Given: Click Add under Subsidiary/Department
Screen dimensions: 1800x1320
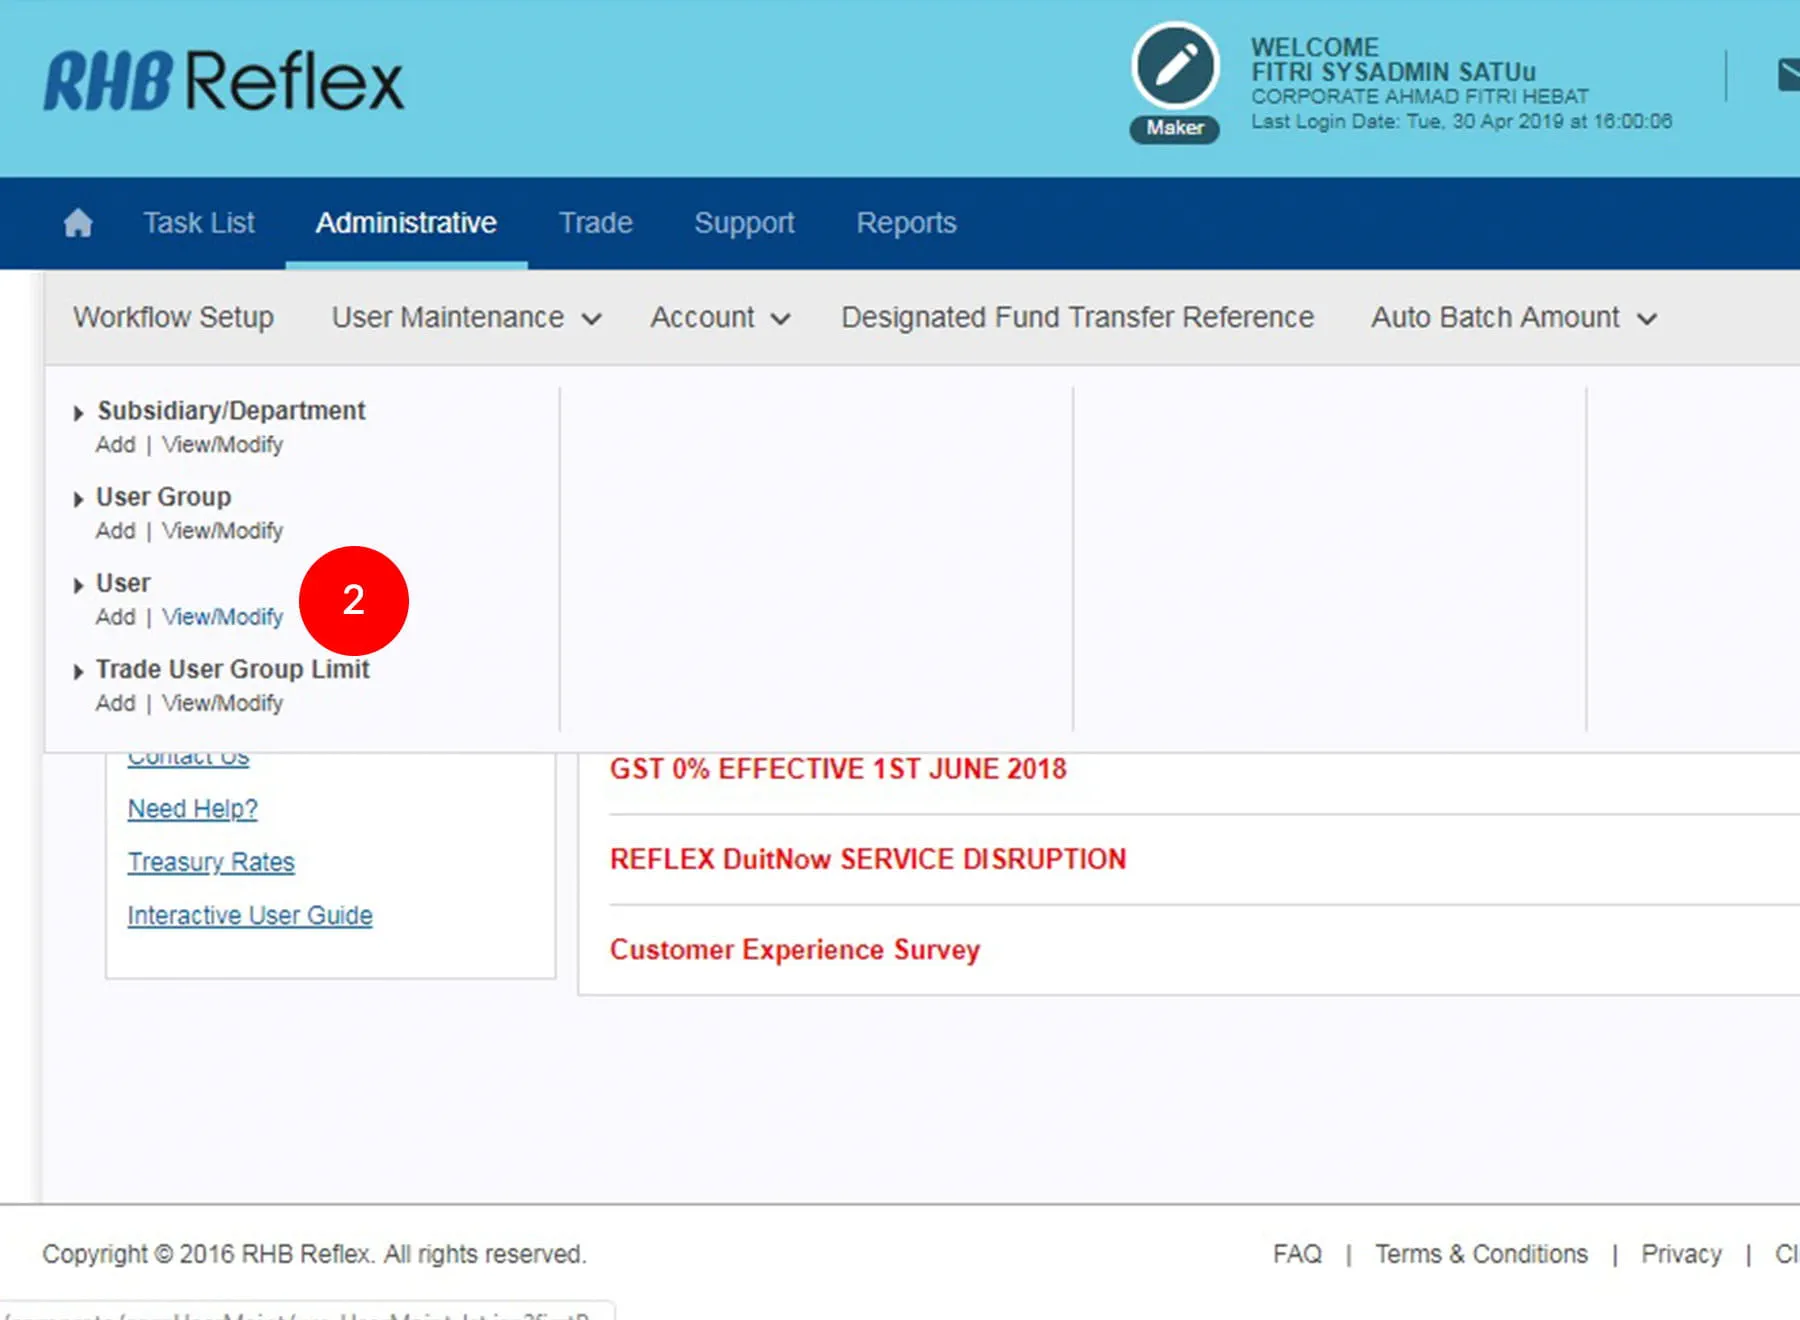Looking at the screenshot, I should click(115, 445).
